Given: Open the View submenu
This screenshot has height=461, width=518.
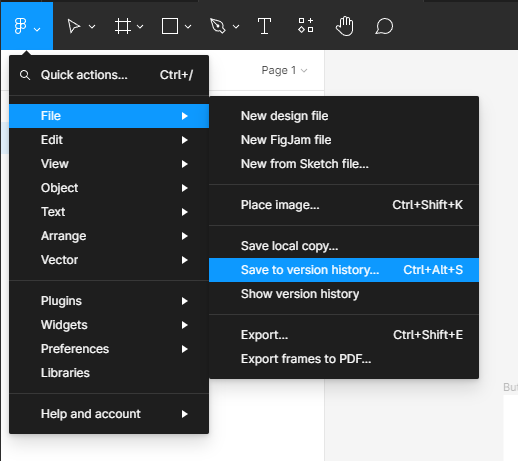Looking at the screenshot, I should [109, 164].
